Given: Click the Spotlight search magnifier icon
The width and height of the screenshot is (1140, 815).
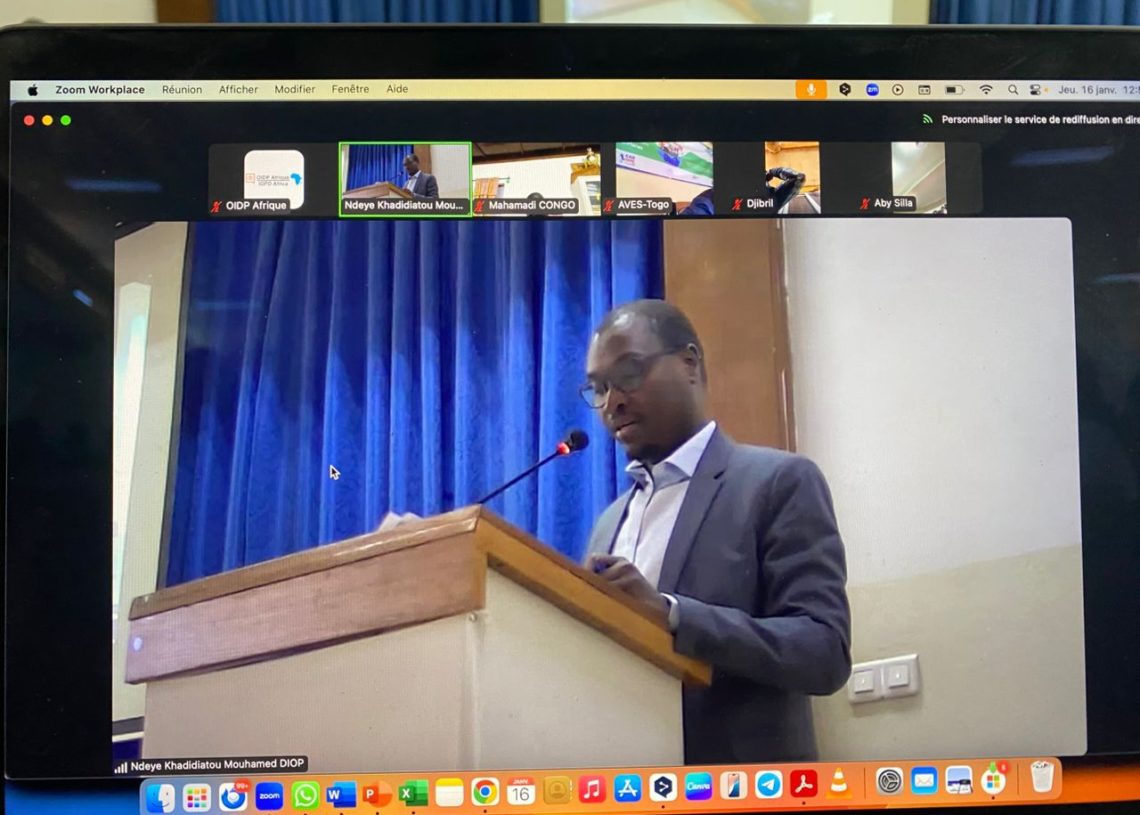Looking at the screenshot, I should [x=1013, y=90].
